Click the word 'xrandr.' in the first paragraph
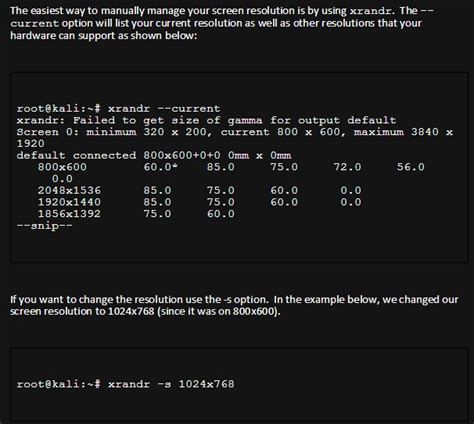Viewport: 474px width, 424px height. 372,11
